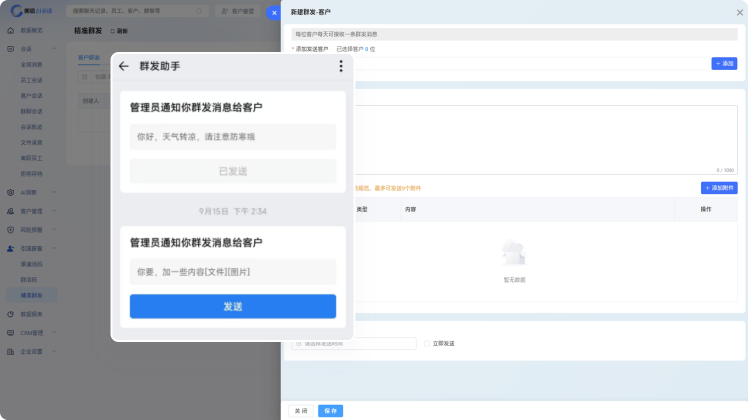Image resolution: width=748 pixels, height=420 pixels.
Task: Click the 关闭 button at bottom
Action: (301, 410)
